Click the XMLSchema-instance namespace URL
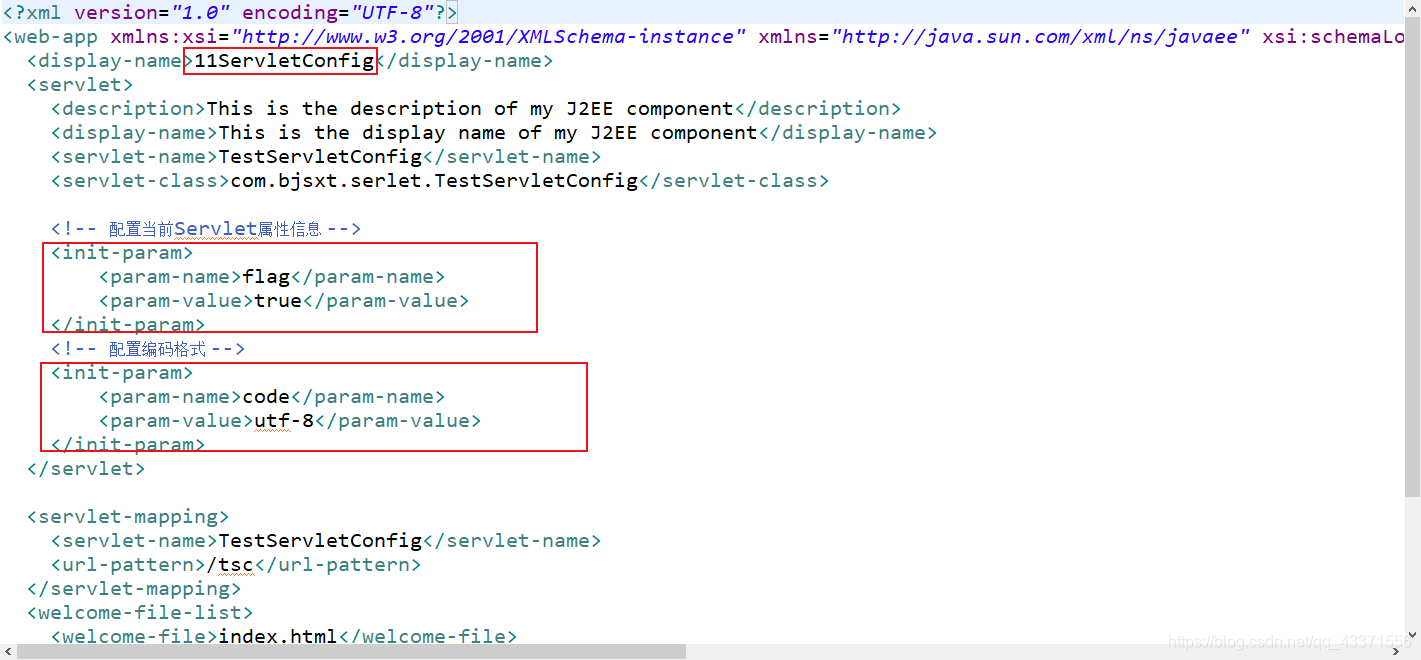The image size is (1421, 660). [488, 37]
